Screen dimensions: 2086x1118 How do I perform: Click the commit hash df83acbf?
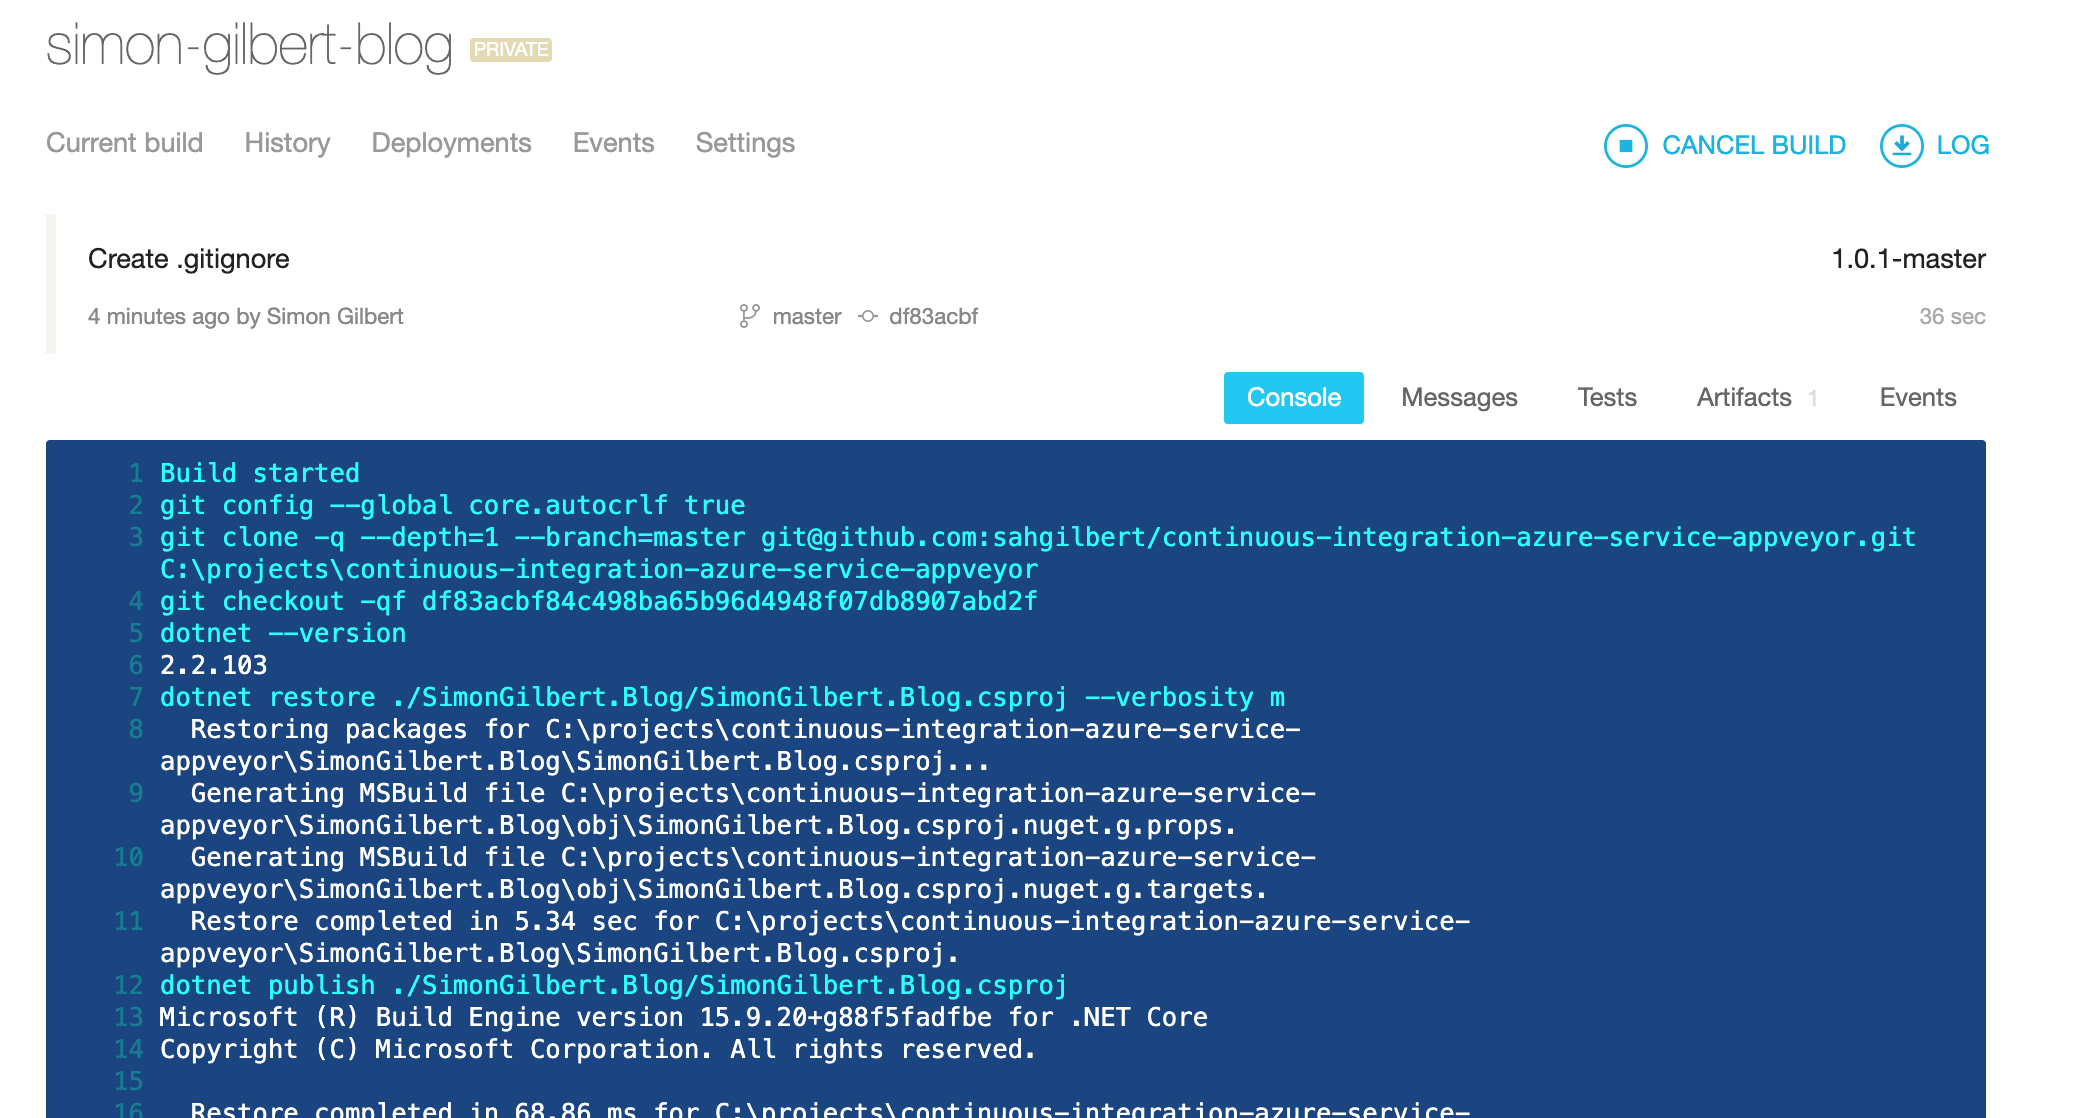click(933, 316)
